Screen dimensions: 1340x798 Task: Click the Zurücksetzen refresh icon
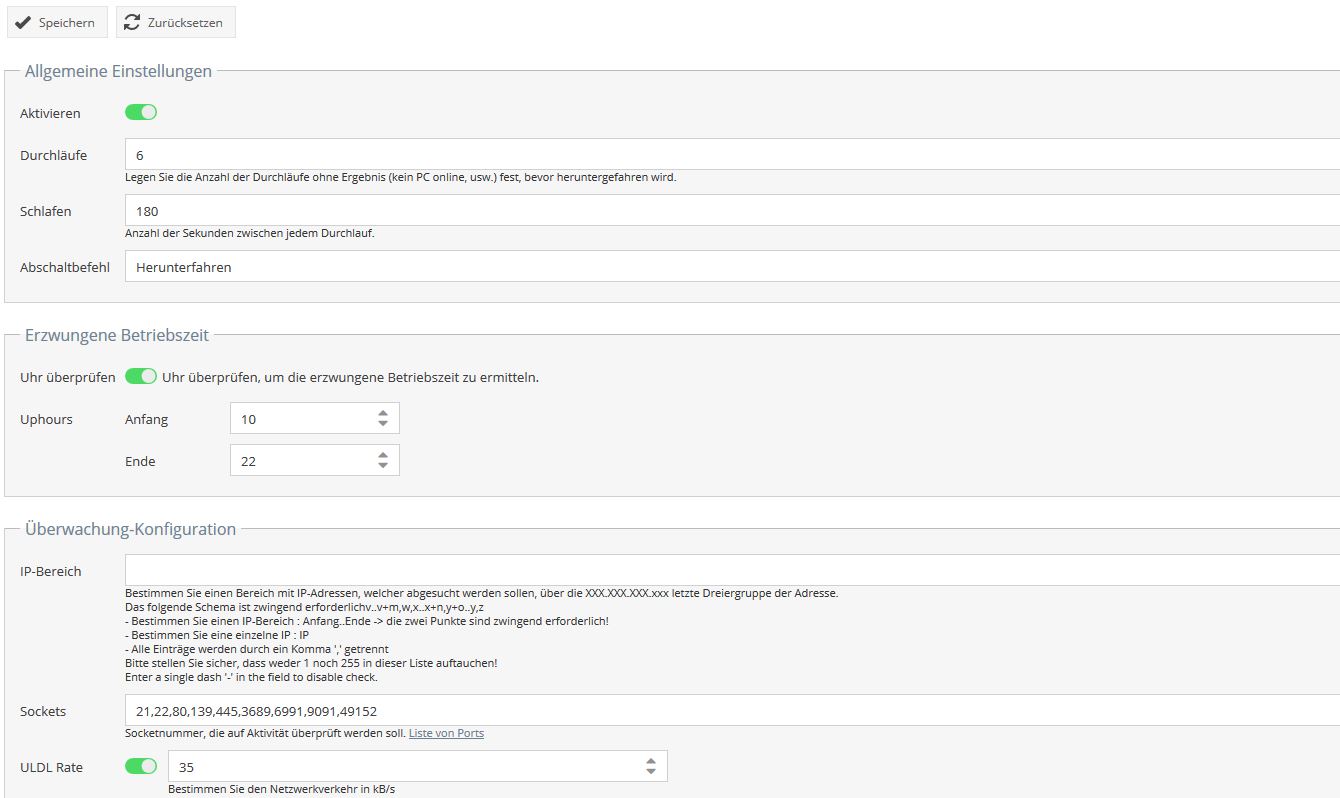(132, 23)
